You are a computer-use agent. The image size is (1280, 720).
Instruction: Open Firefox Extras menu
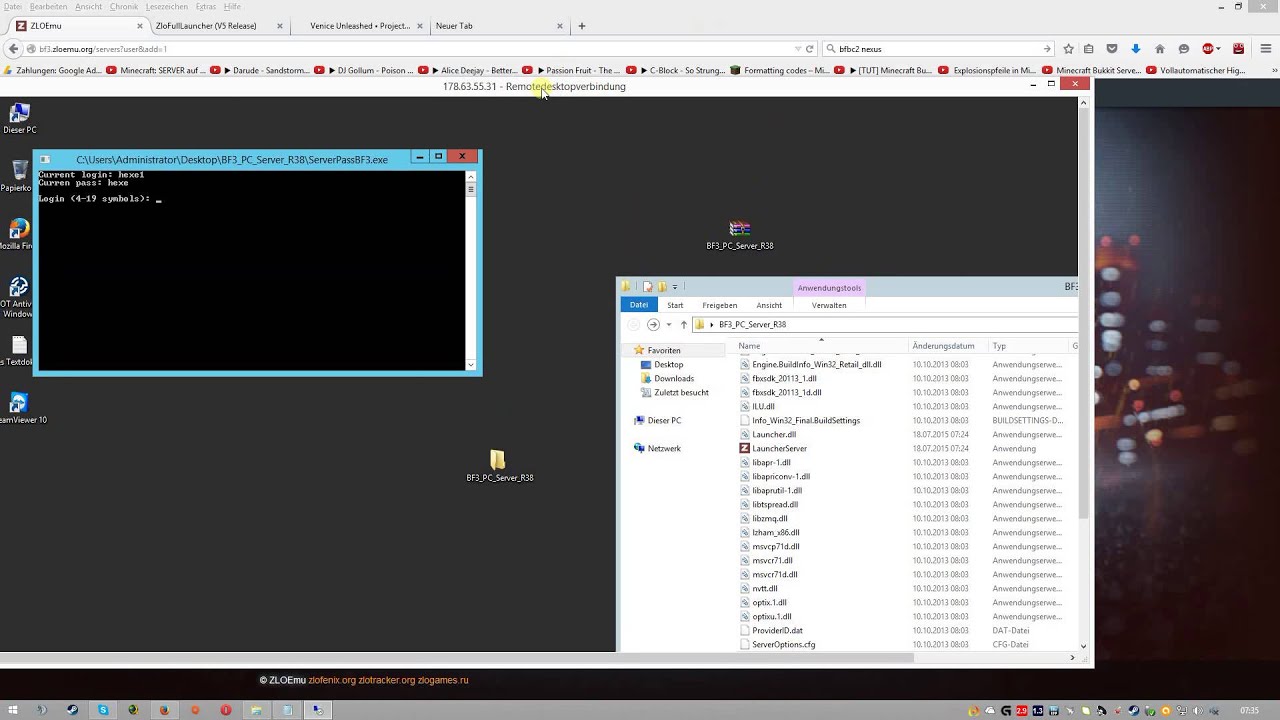[x=206, y=6]
